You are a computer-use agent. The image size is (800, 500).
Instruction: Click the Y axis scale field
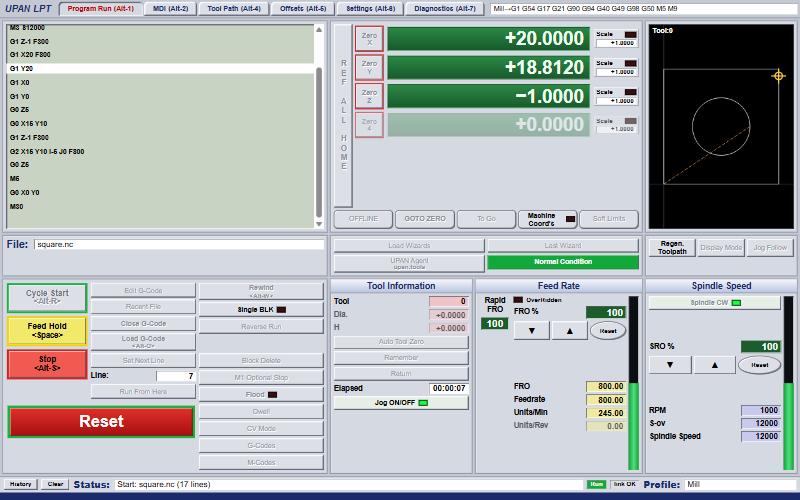coord(616,72)
